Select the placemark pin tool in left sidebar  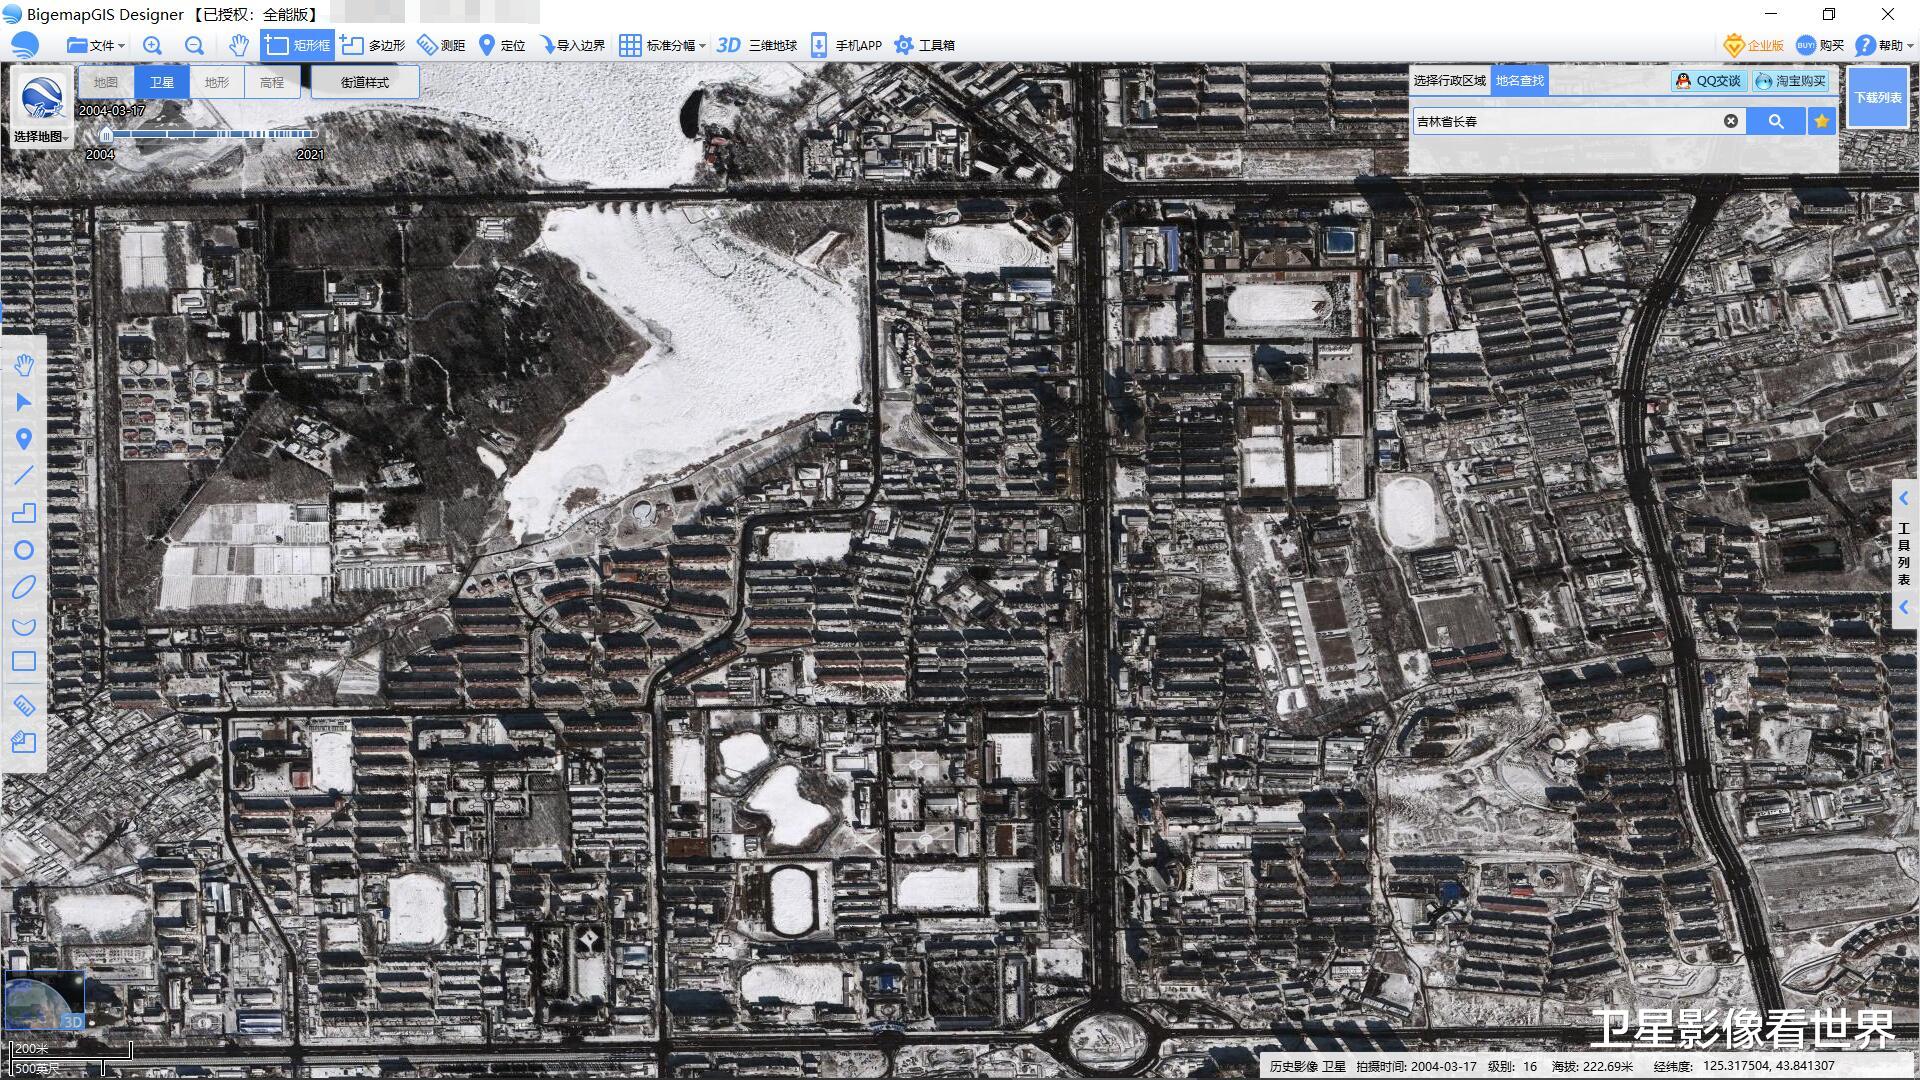[24, 438]
